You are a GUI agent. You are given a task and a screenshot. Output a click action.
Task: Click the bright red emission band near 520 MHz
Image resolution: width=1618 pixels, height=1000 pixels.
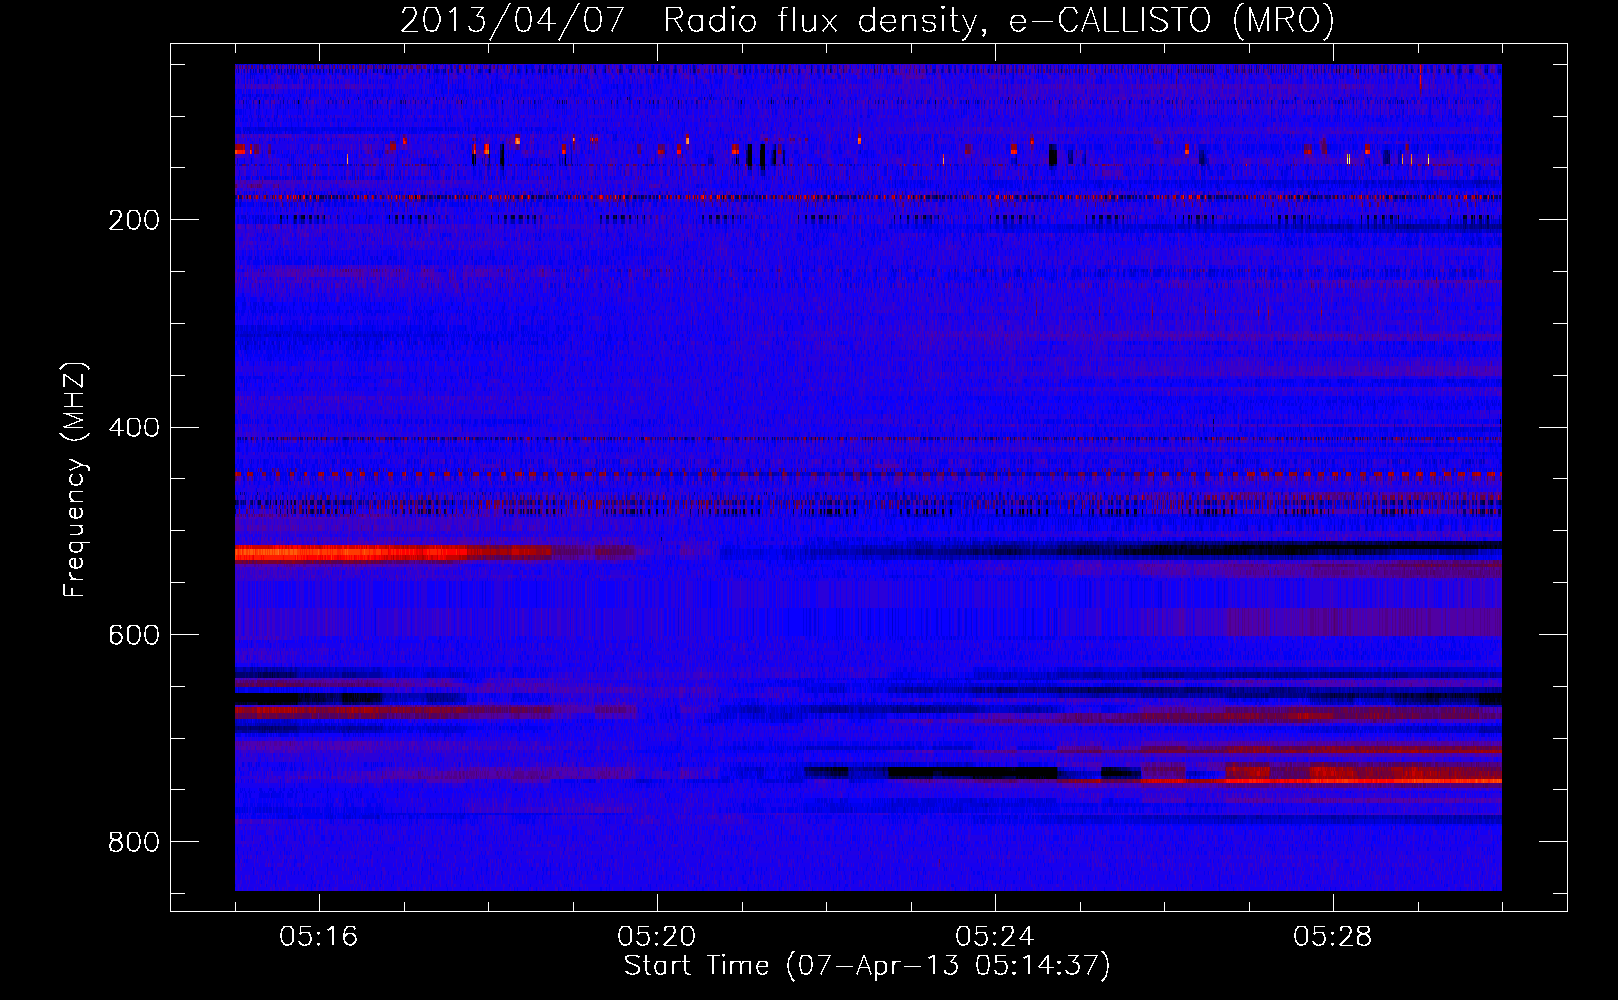tap(393, 552)
